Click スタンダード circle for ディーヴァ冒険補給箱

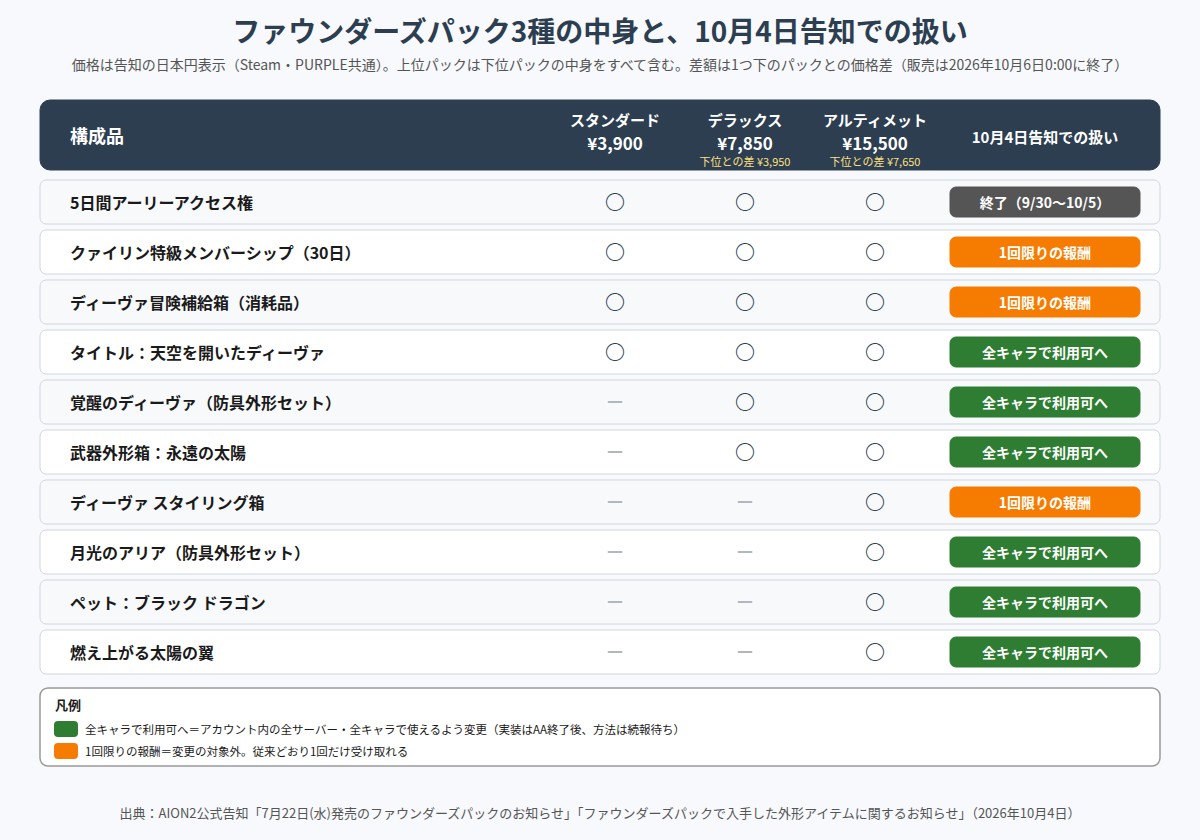pyautogui.click(x=615, y=302)
